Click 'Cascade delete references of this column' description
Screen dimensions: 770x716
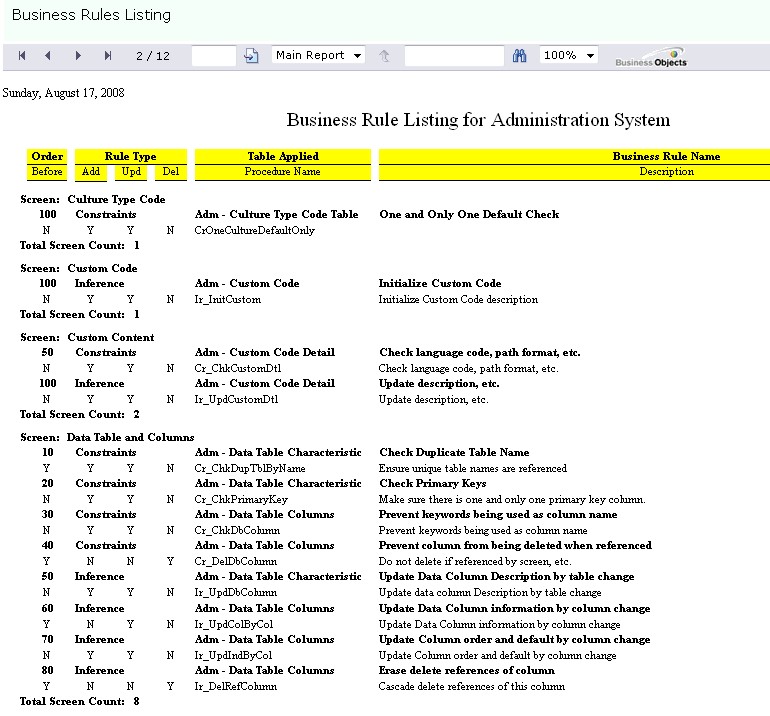(x=471, y=686)
